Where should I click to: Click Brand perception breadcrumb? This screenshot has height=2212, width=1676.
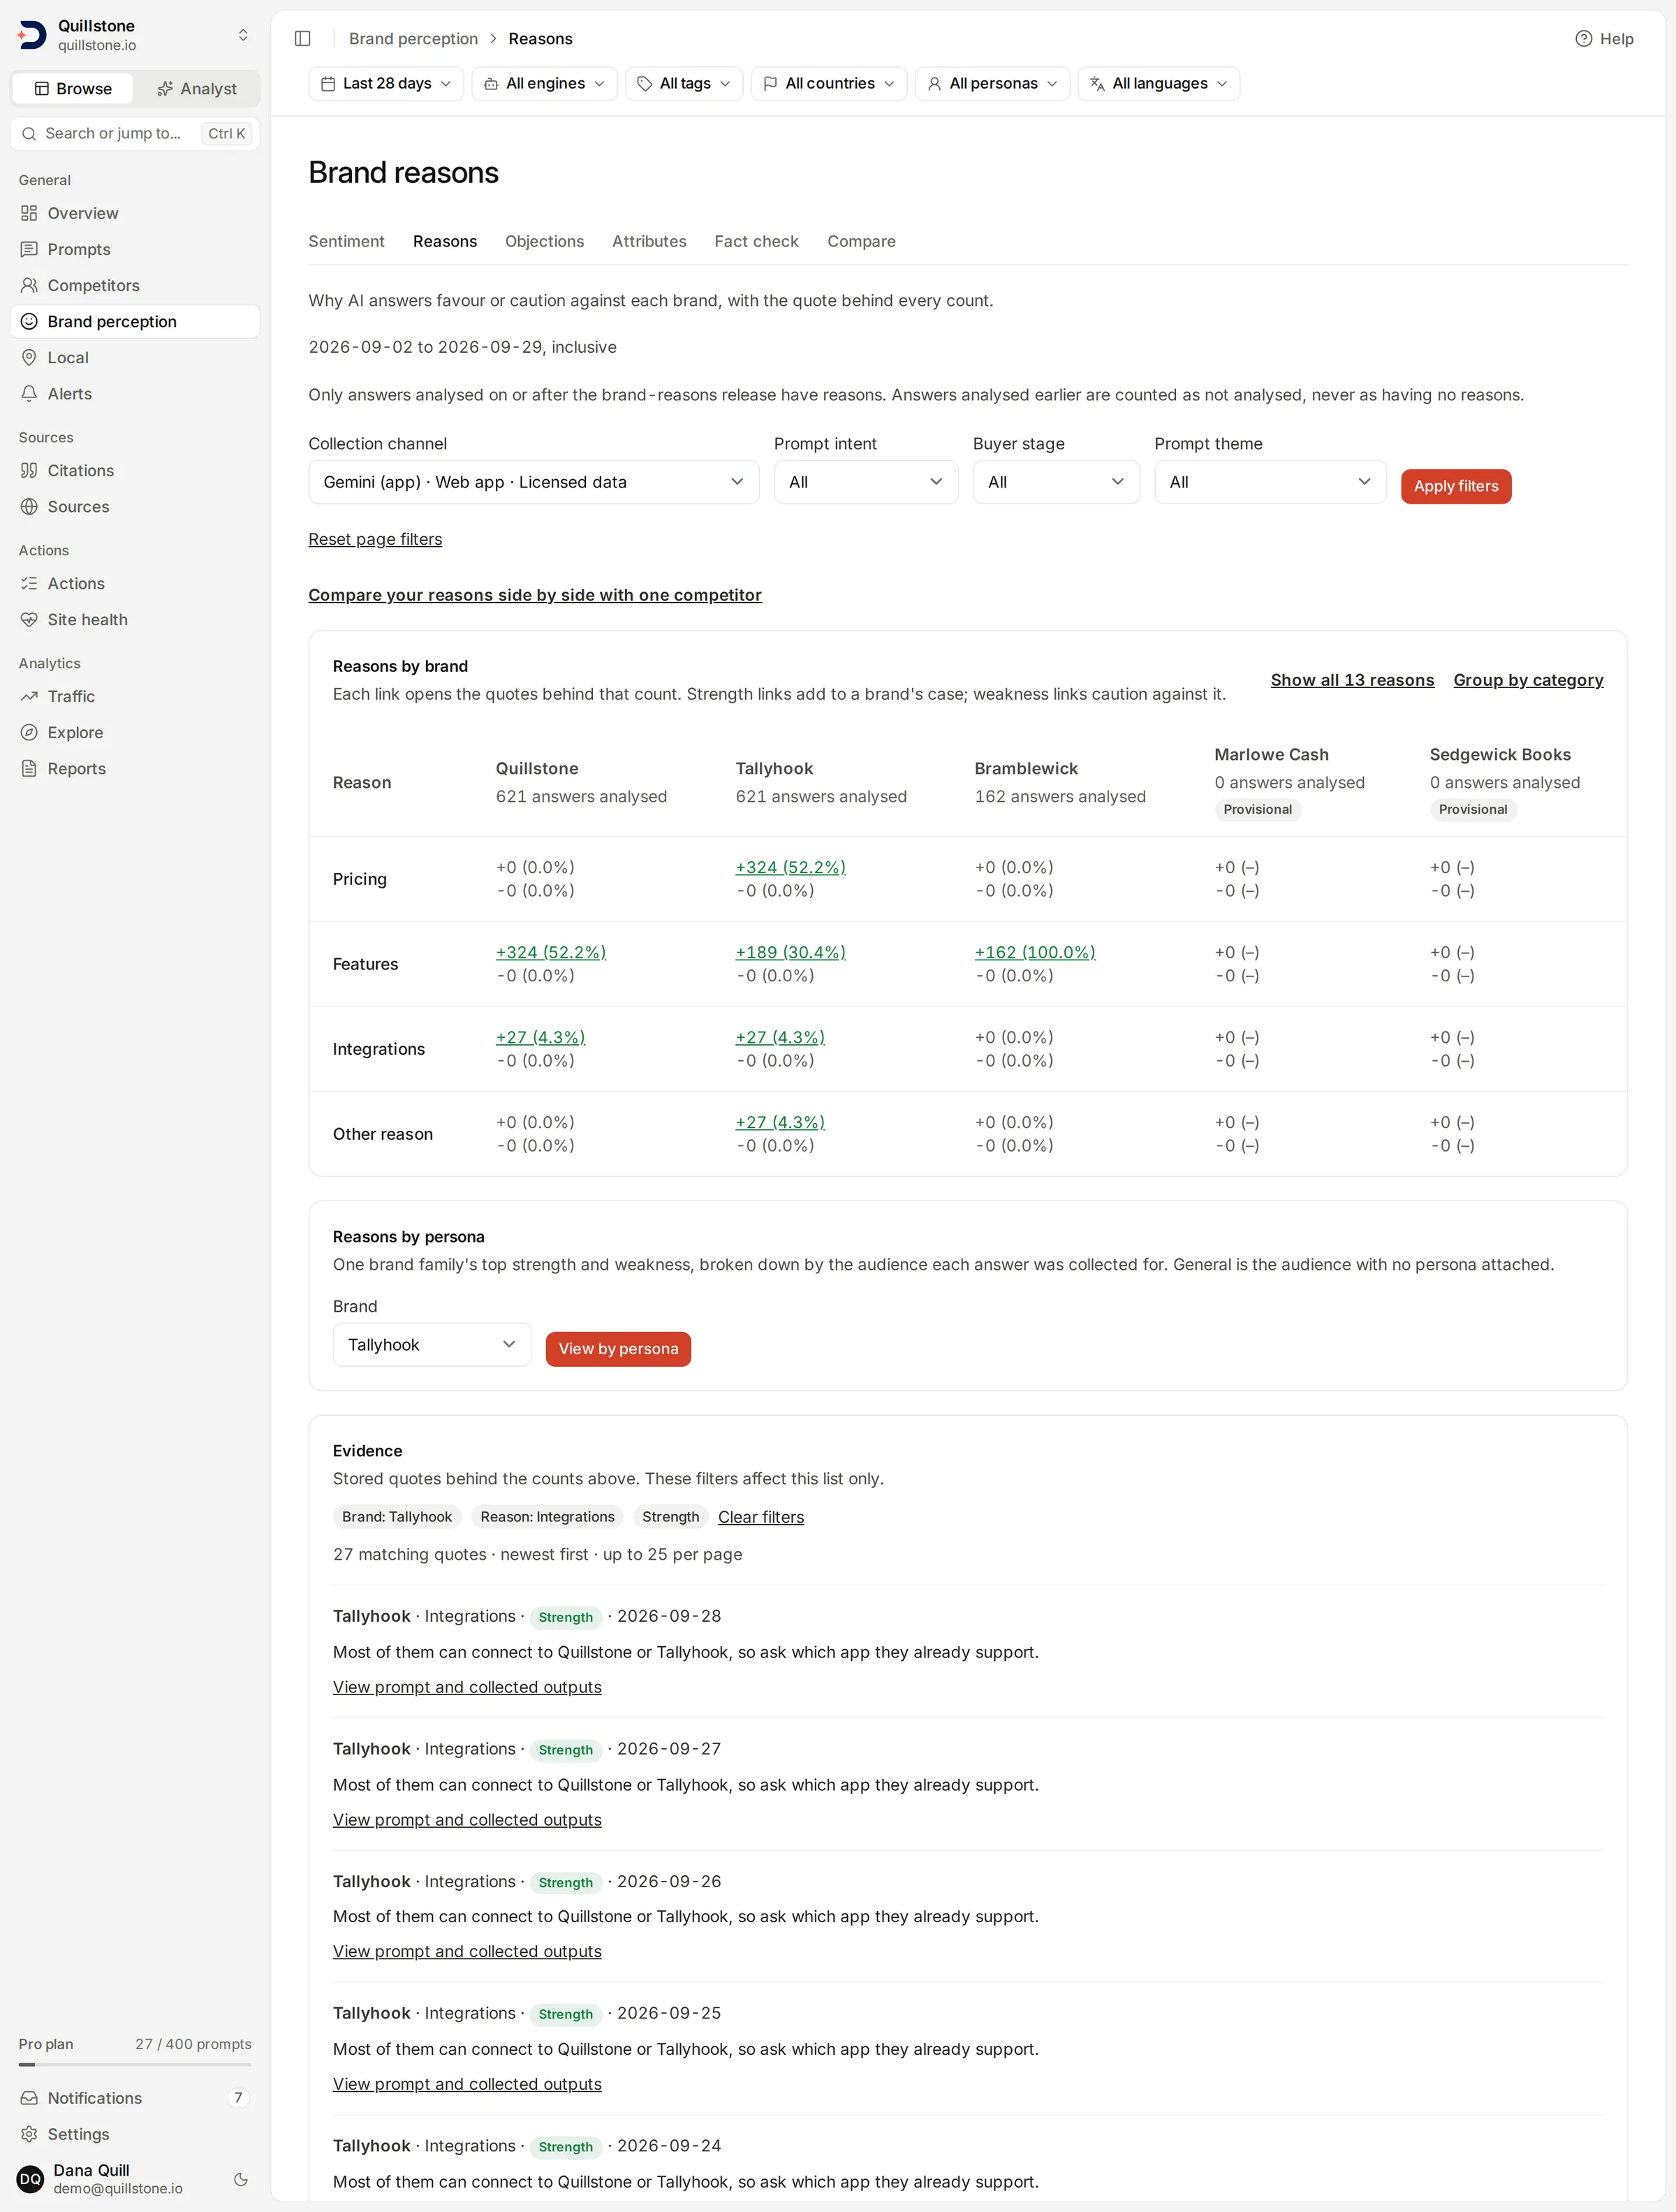[413, 39]
